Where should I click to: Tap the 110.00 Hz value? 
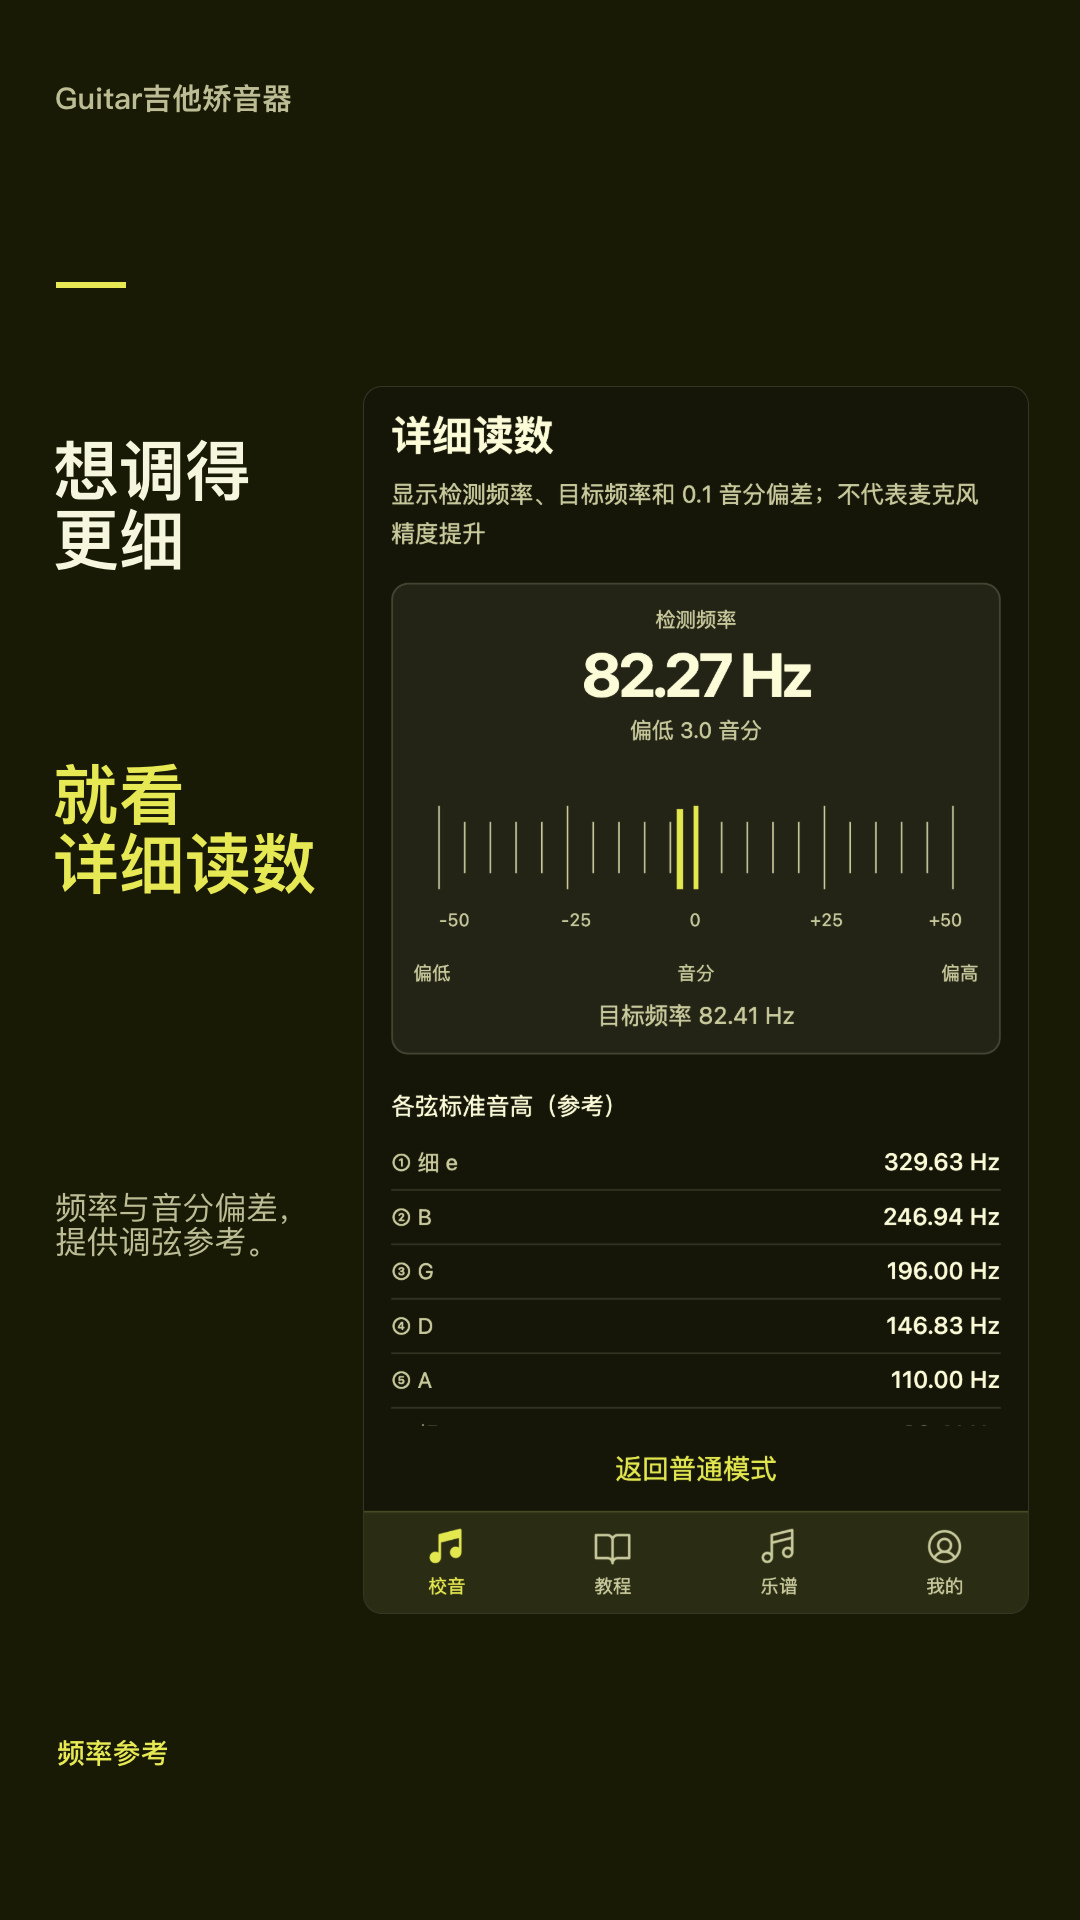(945, 1380)
